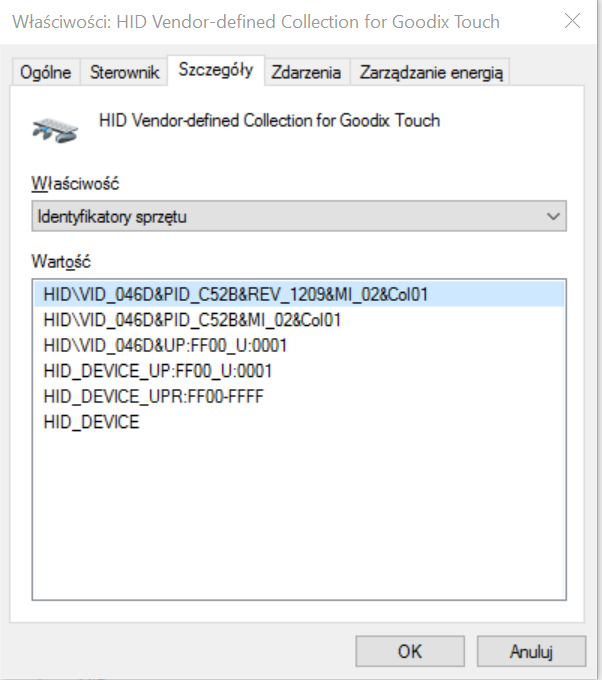Select HID_DEVICE_UP:FF00_U:0001 entry
Viewport: 602px width, 680px height.
158,371
